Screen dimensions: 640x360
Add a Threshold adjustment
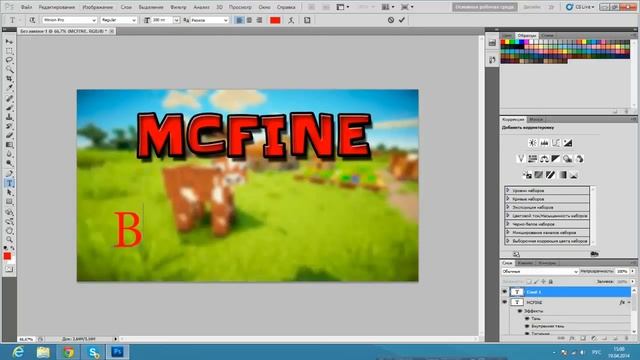pyautogui.click(x=551, y=175)
